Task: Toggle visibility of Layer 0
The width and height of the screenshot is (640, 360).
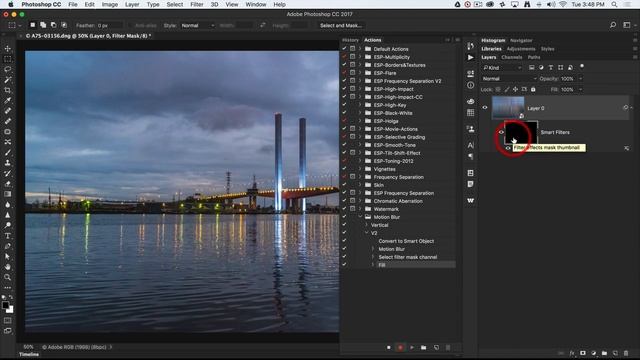Action: tap(485, 108)
